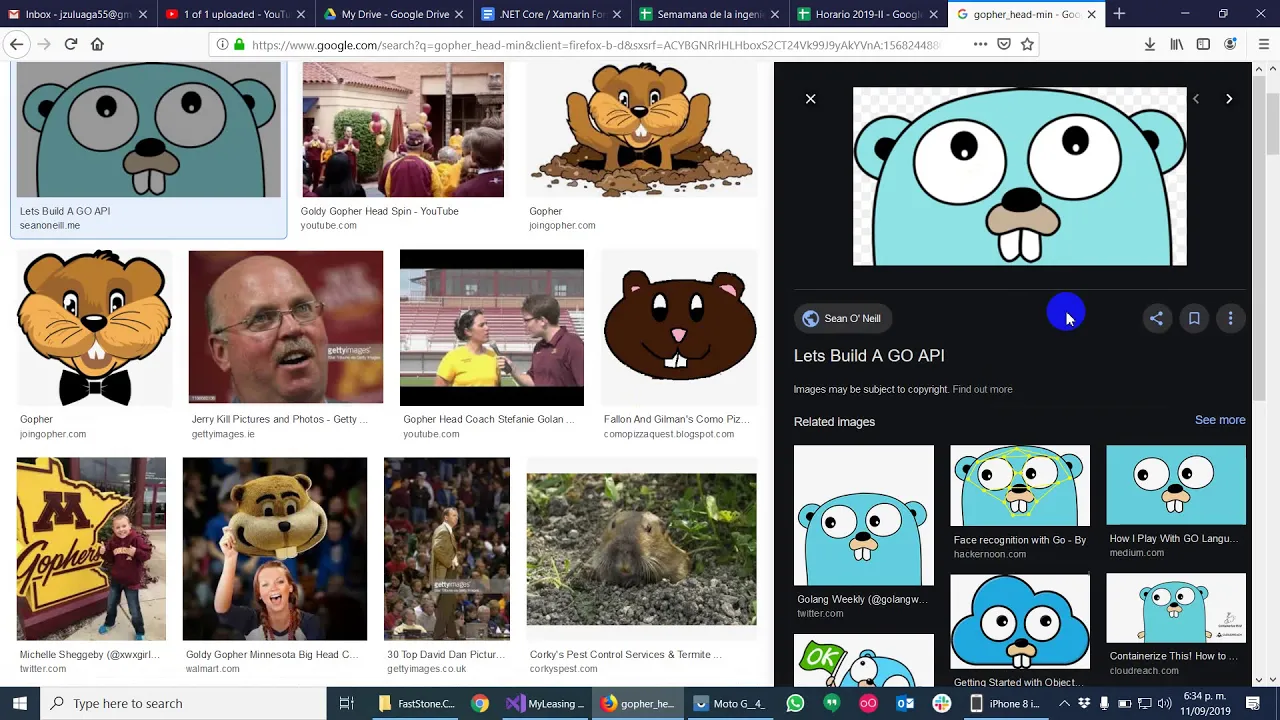This screenshot has height=720, width=1280.
Task: Go back using Firefox back arrow
Action: [x=17, y=44]
